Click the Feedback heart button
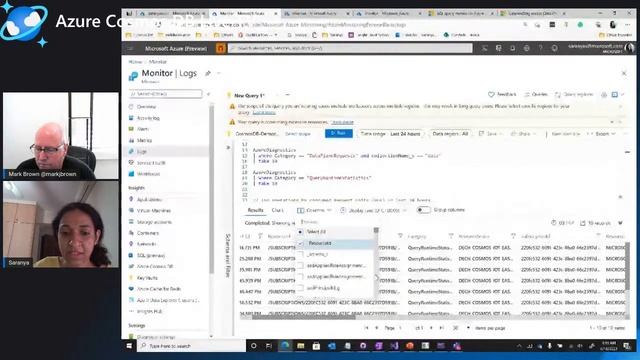The width and height of the screenshot is (640, 360). pyautogui.click(x=502, y=94)
